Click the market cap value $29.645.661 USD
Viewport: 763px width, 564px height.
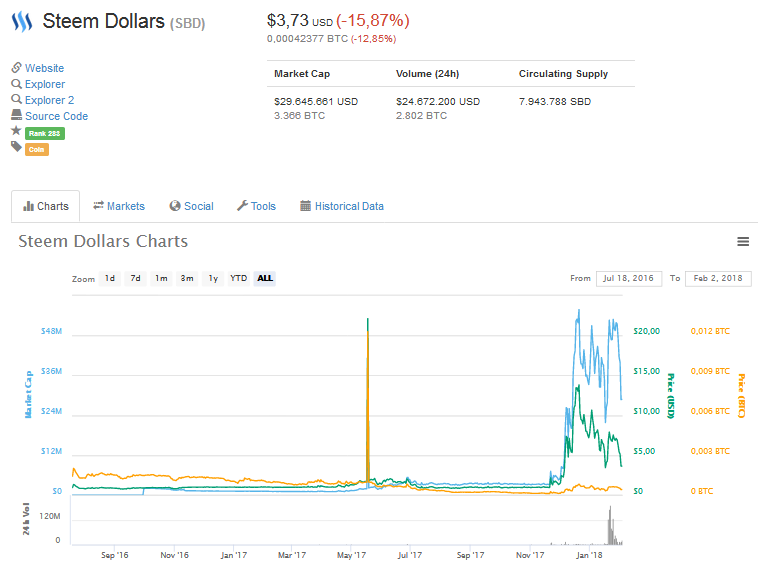[x=316, y=102]
